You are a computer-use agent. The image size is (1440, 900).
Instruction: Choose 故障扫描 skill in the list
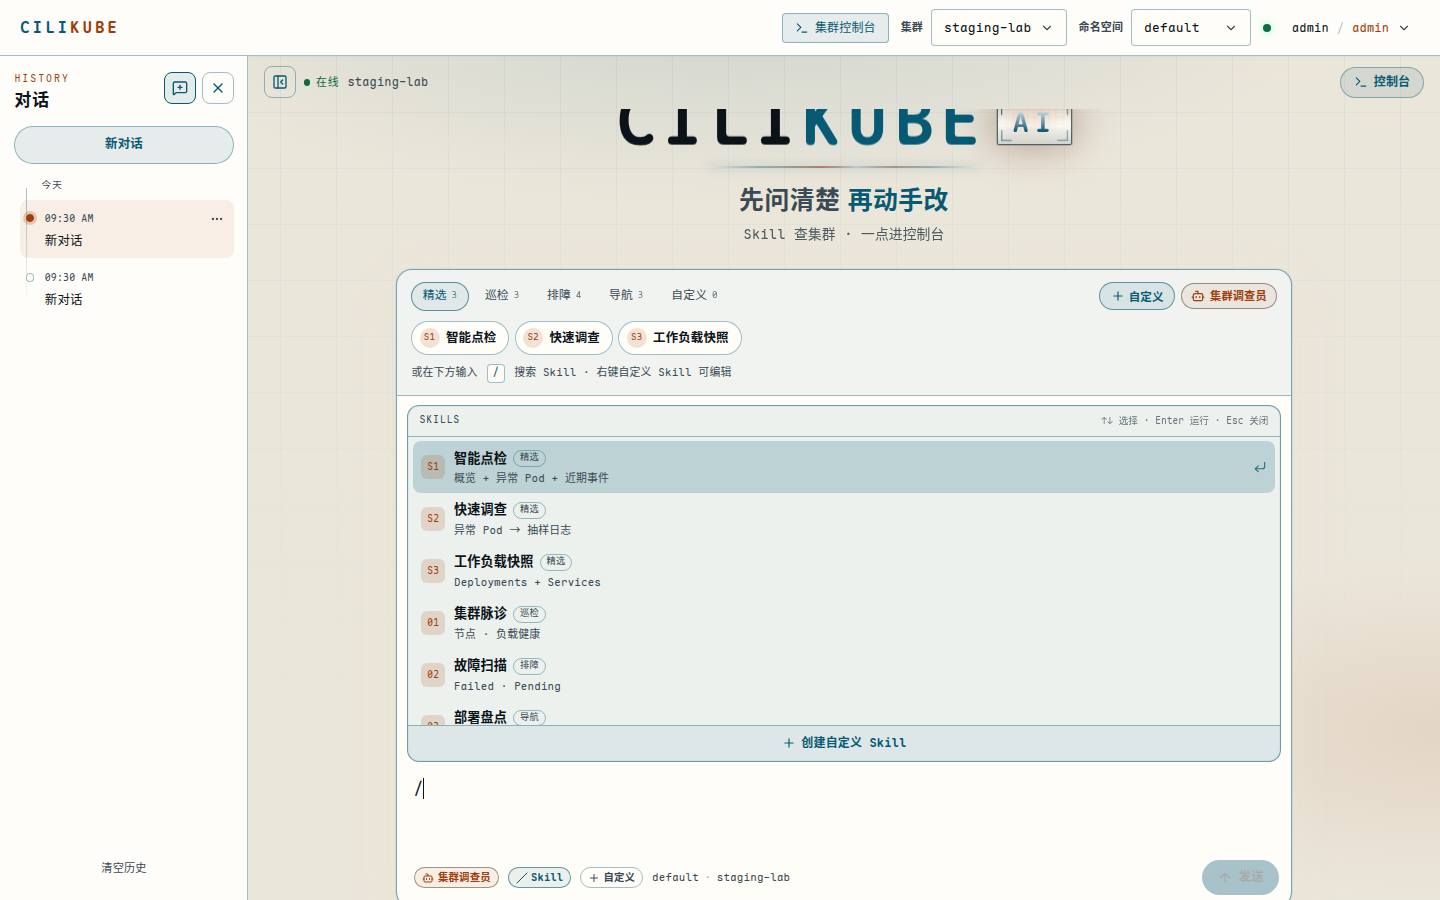click(844, 675)
